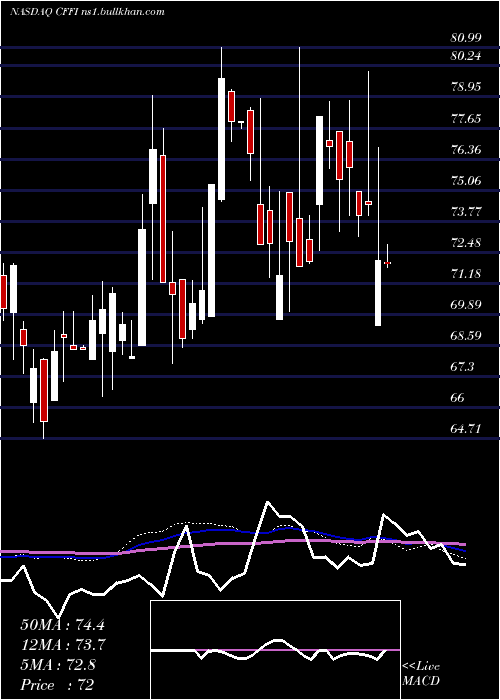Click the 64.71 price axis label

pyautogui.click(x=466, y=429)
